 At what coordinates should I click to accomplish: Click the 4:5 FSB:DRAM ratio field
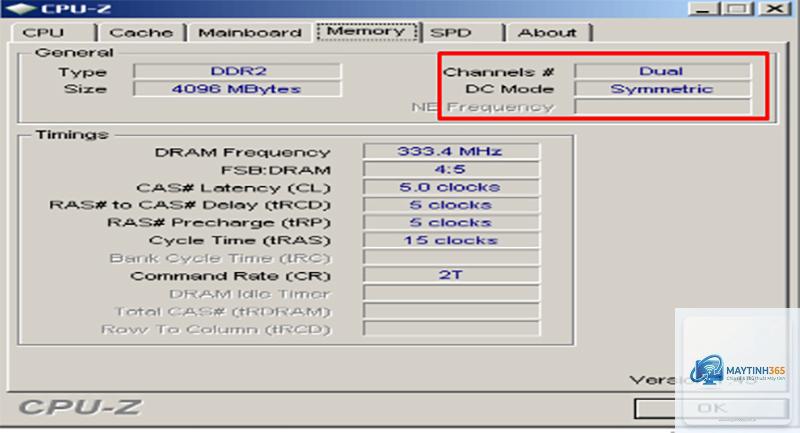tap(451, 169)
